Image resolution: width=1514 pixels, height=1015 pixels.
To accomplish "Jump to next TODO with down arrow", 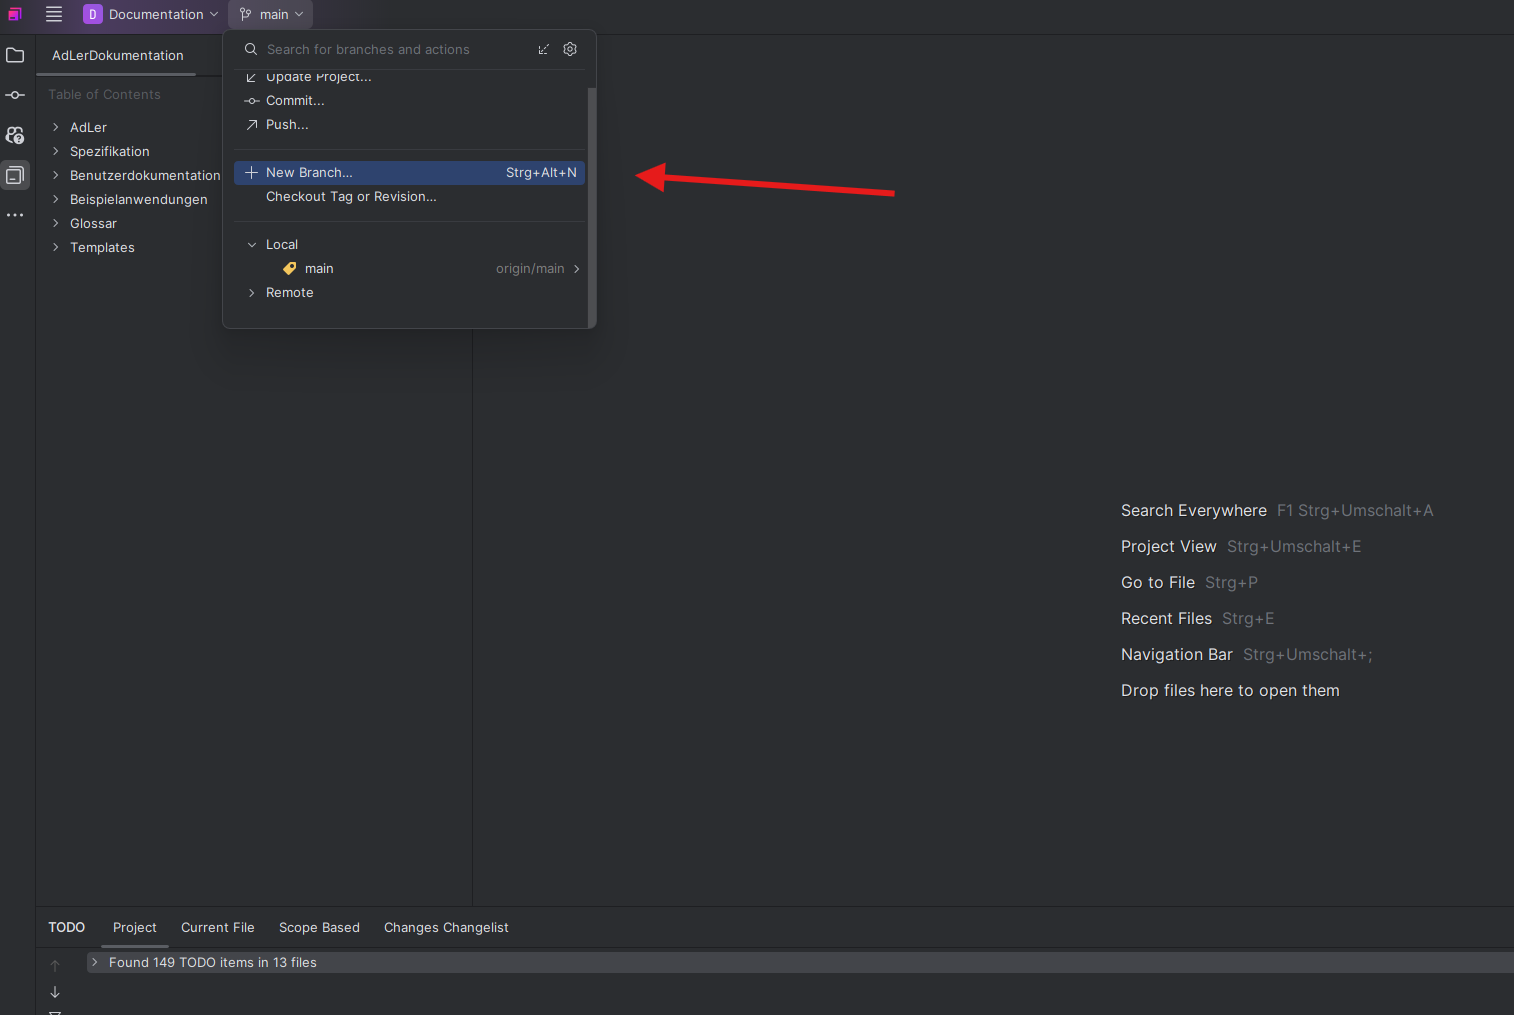I will pyautogui.click(x=55, y=992).
